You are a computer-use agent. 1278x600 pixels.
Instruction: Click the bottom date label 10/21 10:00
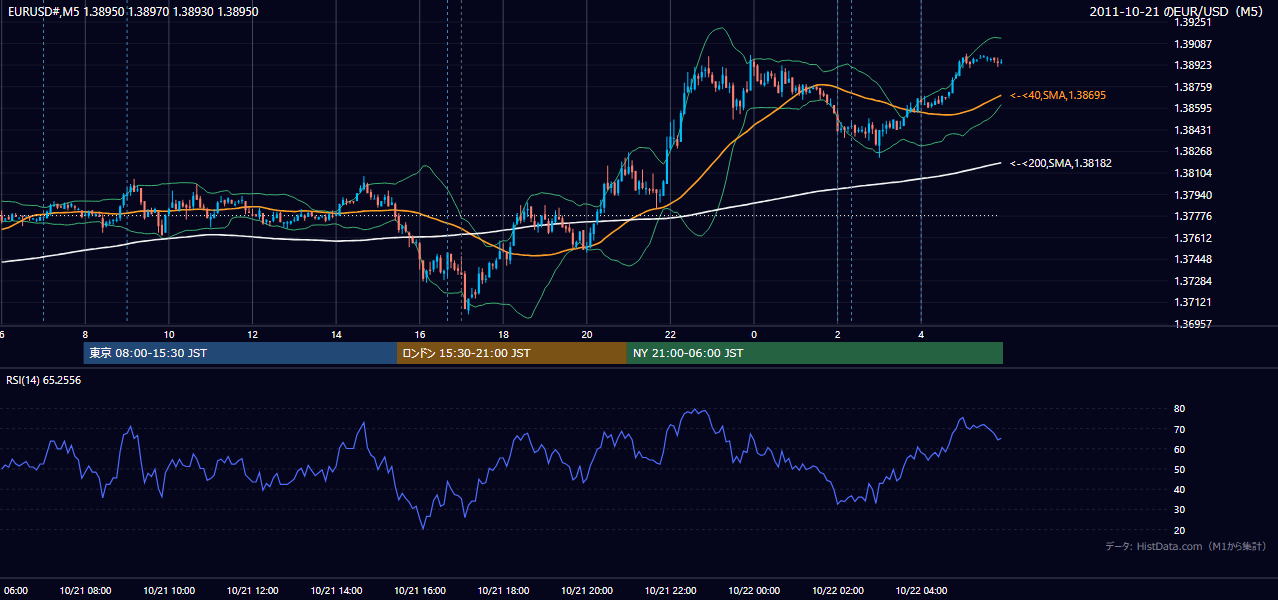coord(169,591)
